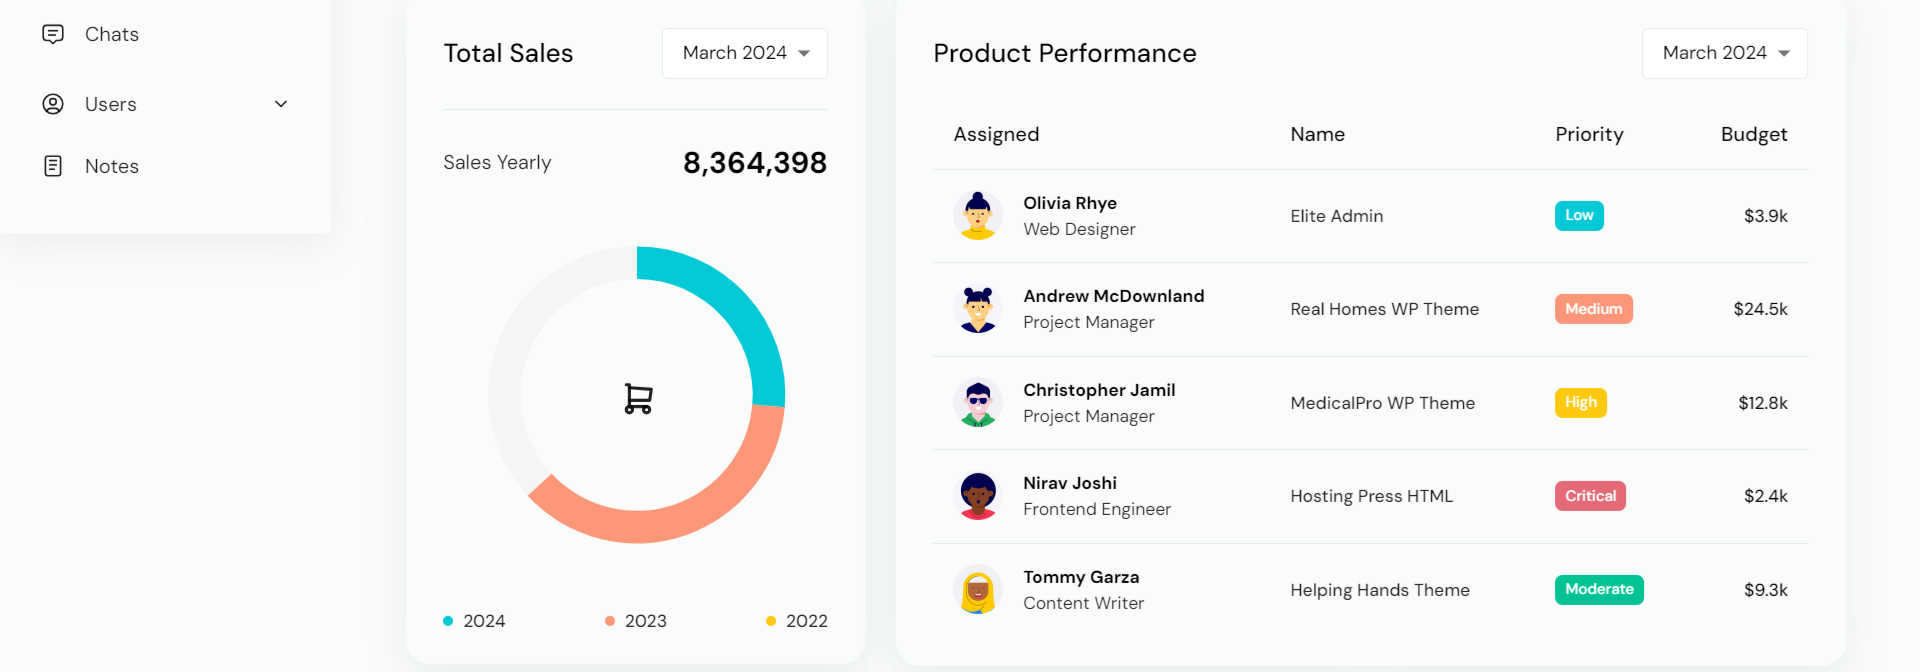Click the Chats speech bubble icon
Screen dimensions: 1920x672
click(x=53, y=34)
